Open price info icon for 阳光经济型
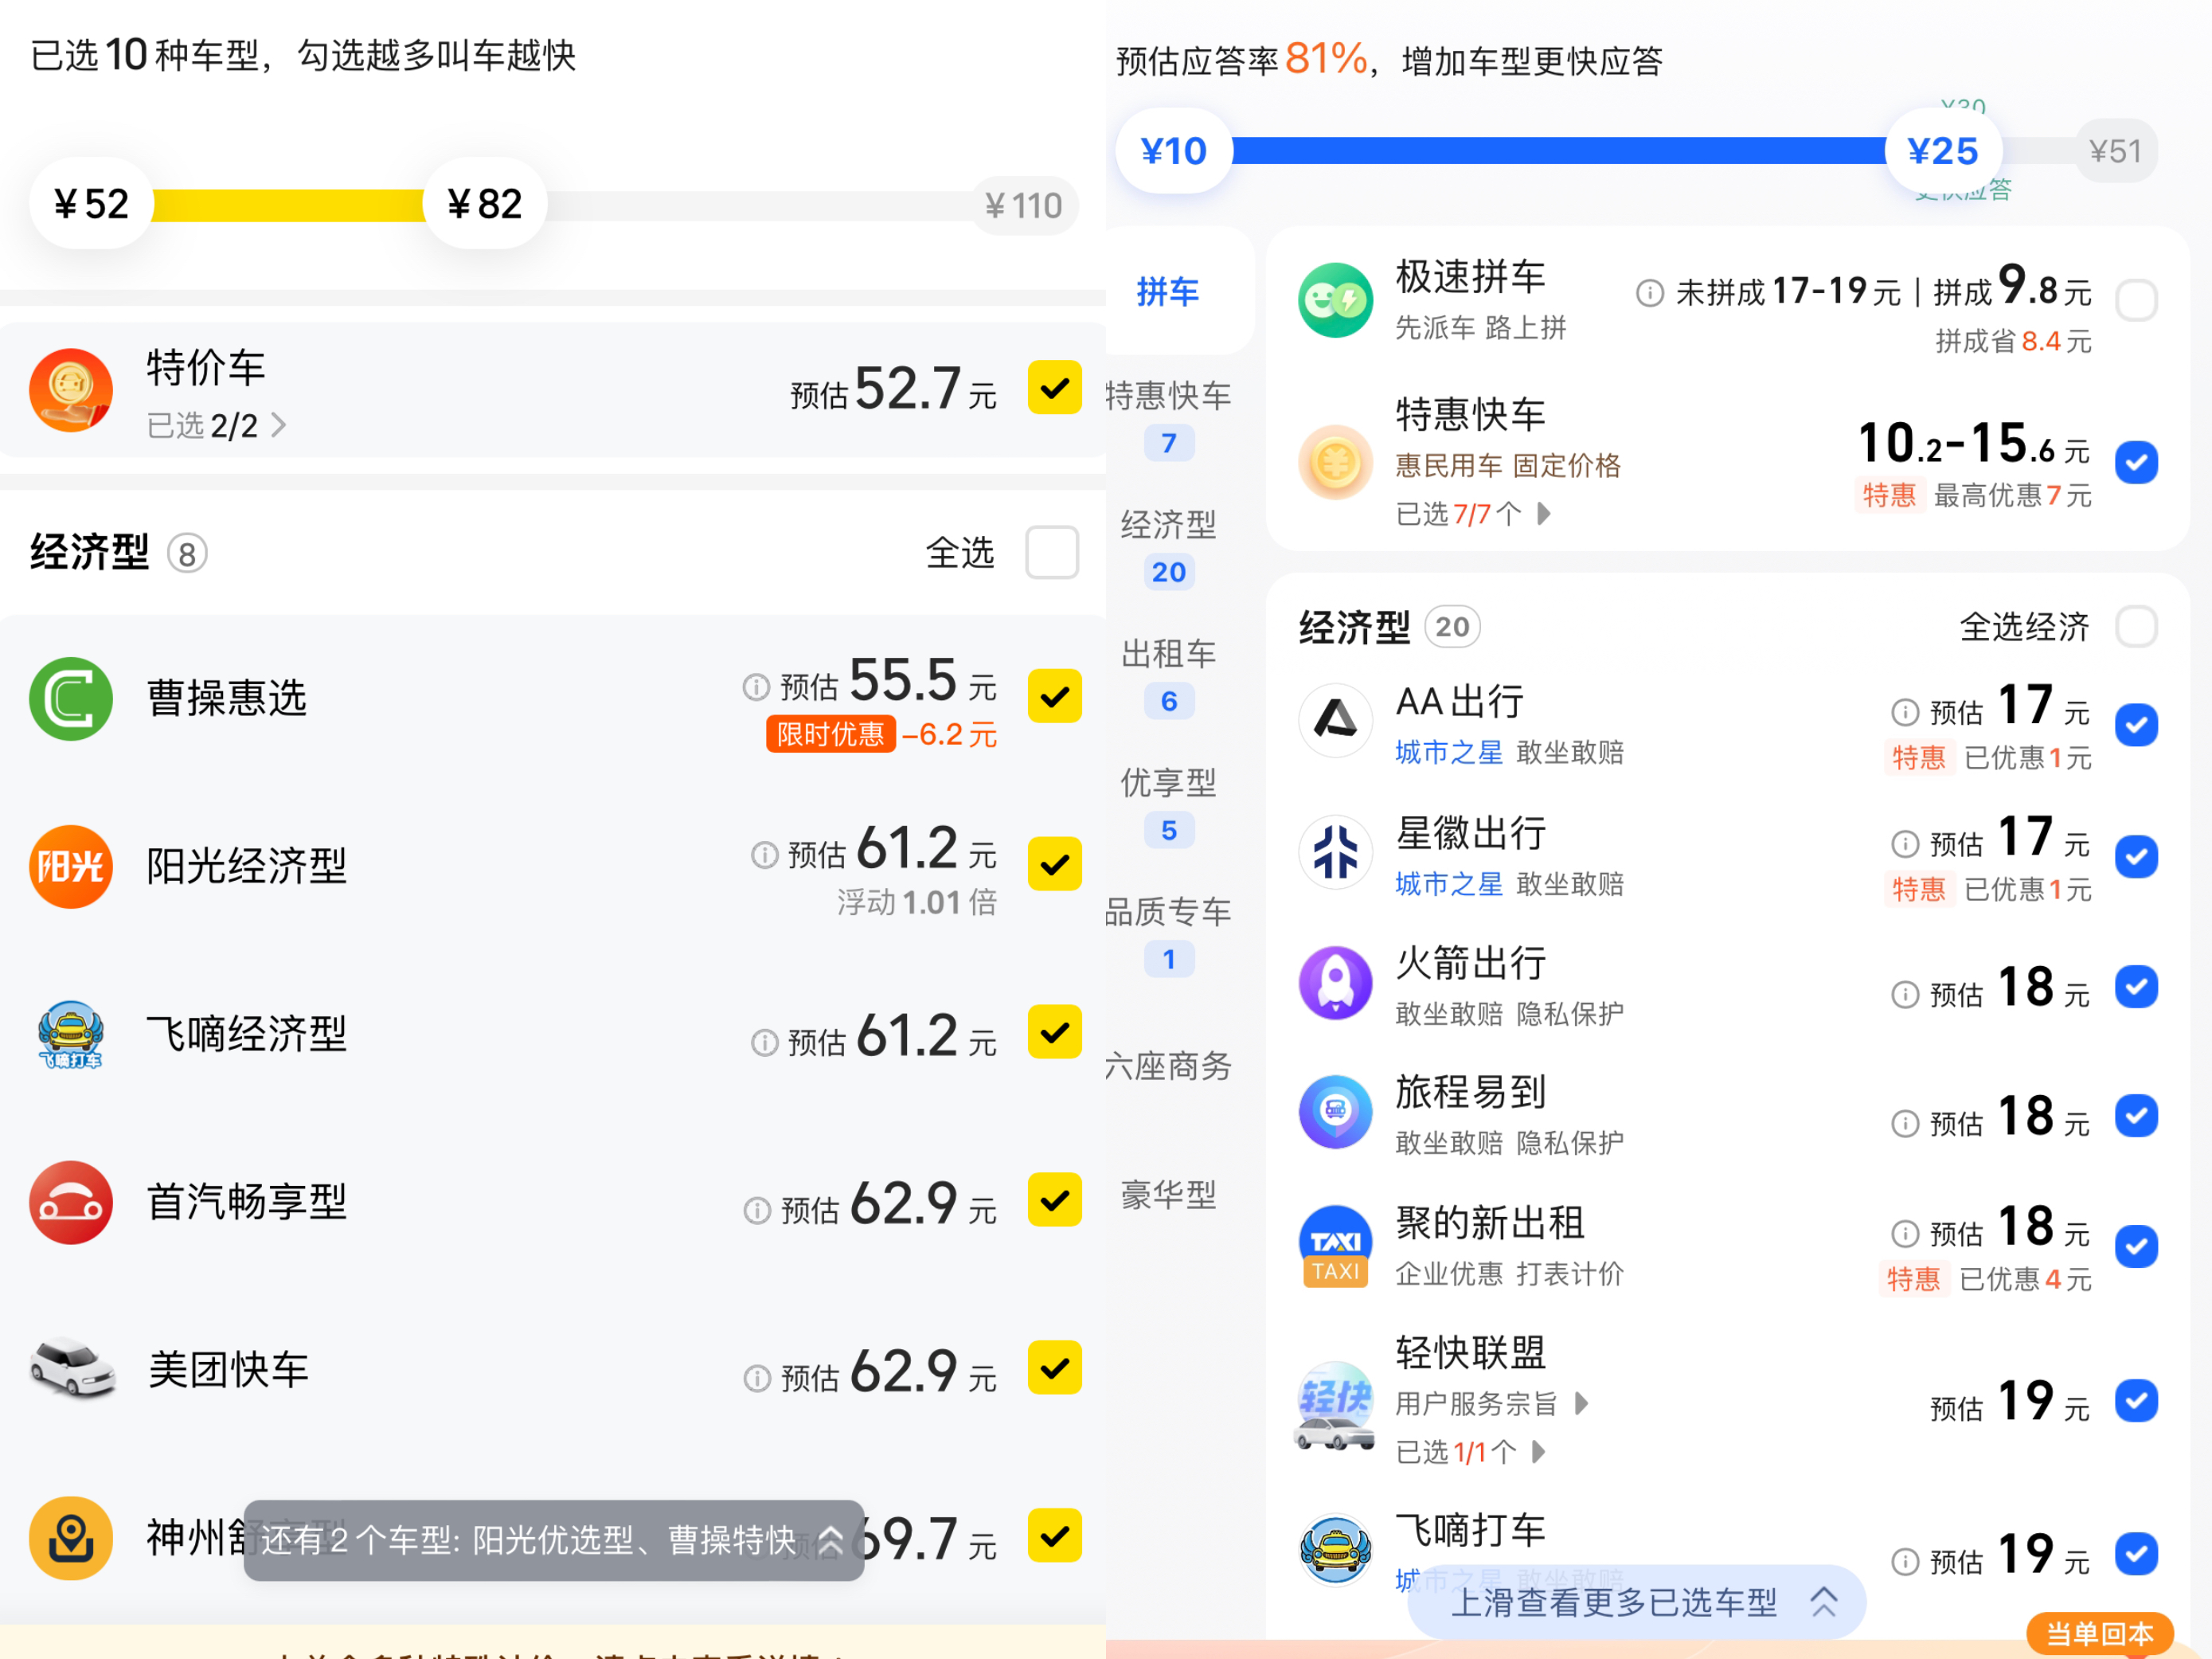This screenshot has width=2212, height=1659. (x=764, y=855)
